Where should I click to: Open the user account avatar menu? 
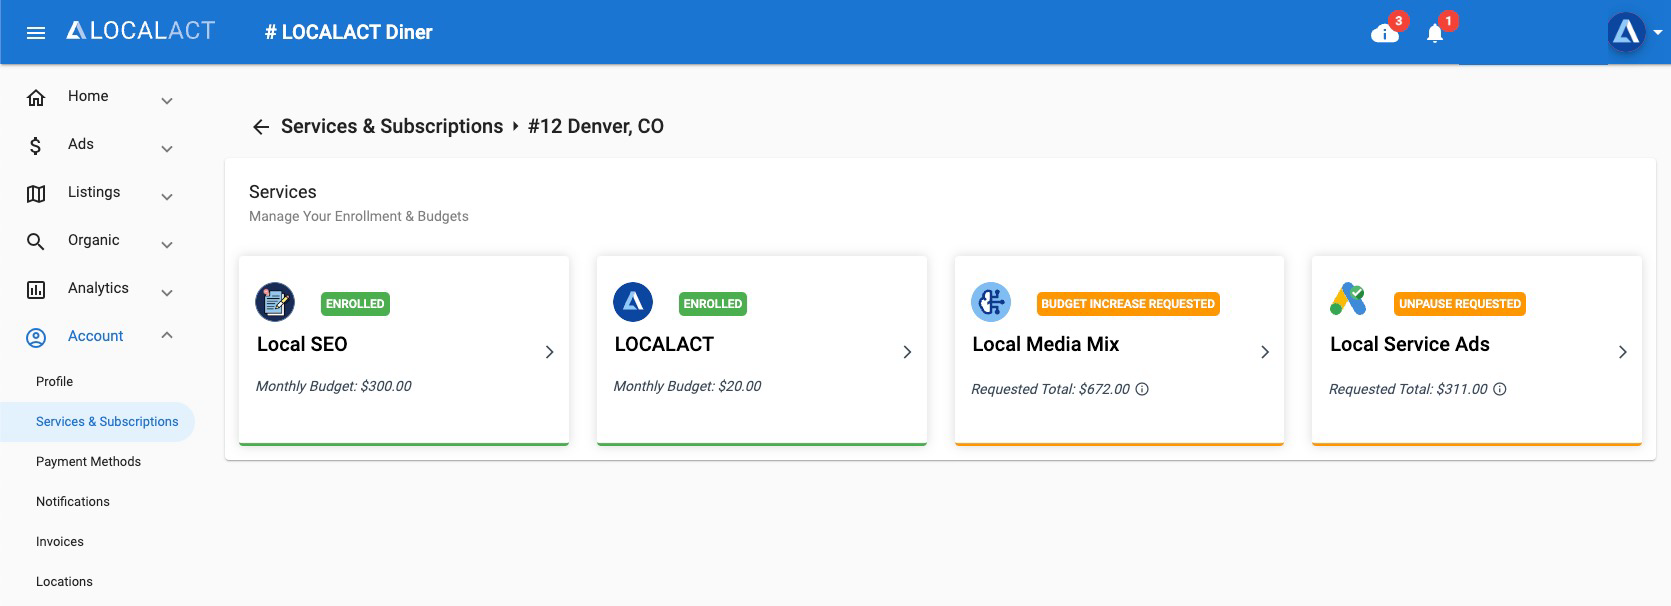pos(1626,32)
